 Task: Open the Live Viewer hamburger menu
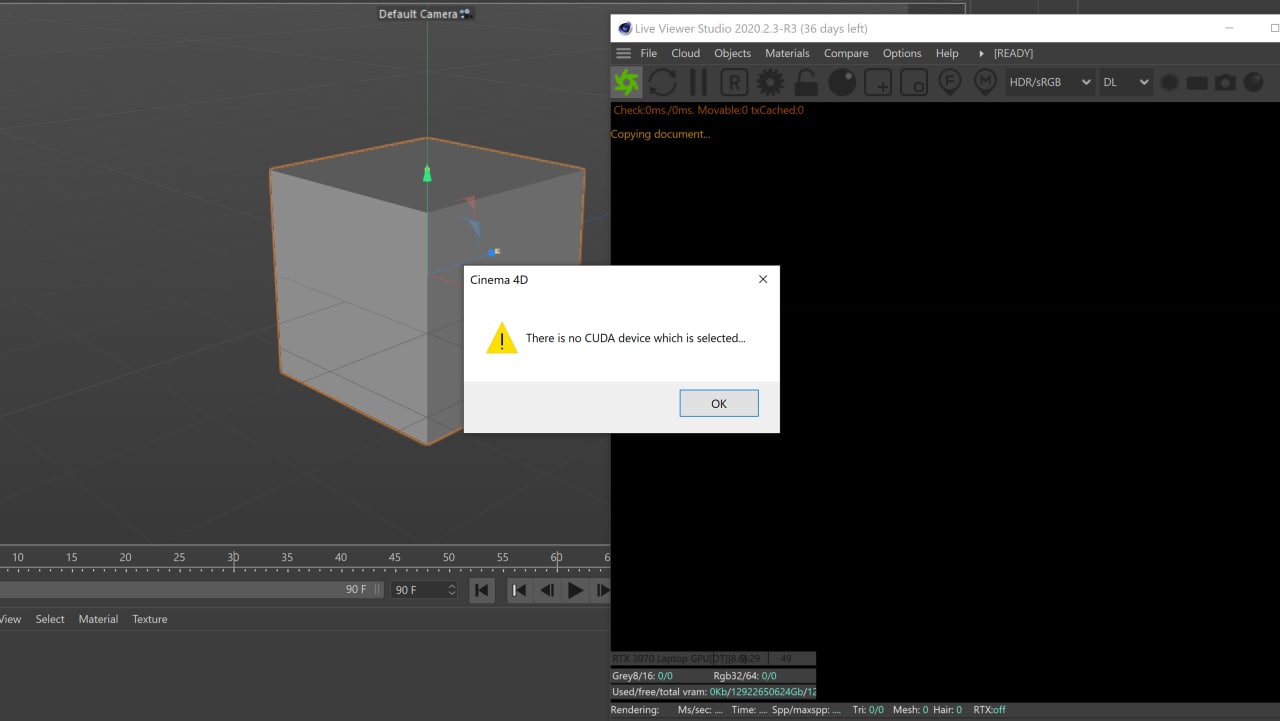624,53
